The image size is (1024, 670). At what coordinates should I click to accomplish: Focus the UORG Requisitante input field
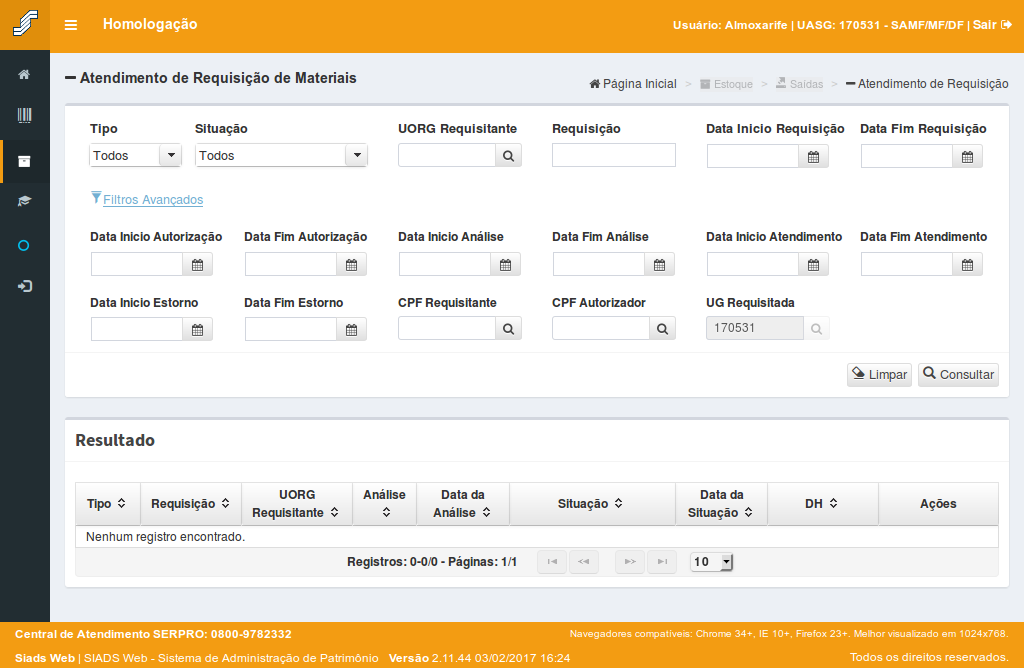(447, 155)
